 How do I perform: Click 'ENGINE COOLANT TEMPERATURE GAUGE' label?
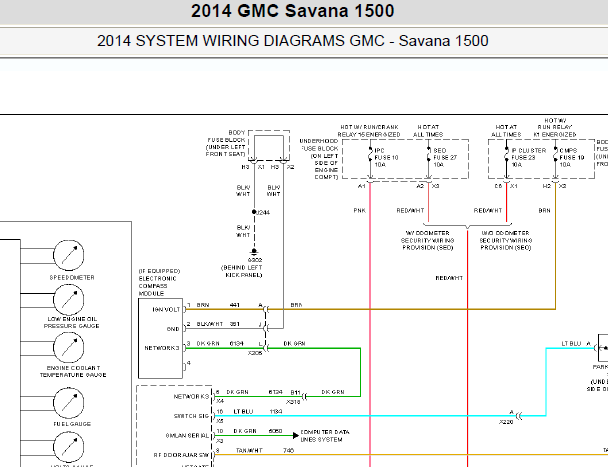[73, 371]
